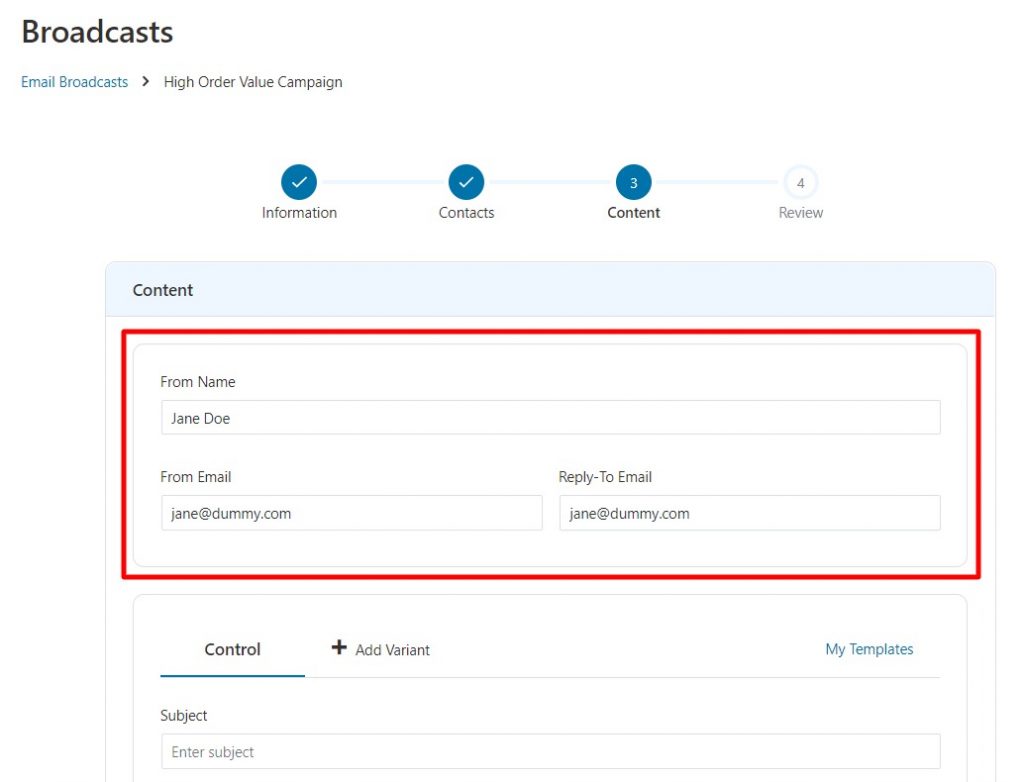This screenshot has width=1024, height=782.
Task: Focus the From Name field with Jane Doe
Action: (551, 417)
